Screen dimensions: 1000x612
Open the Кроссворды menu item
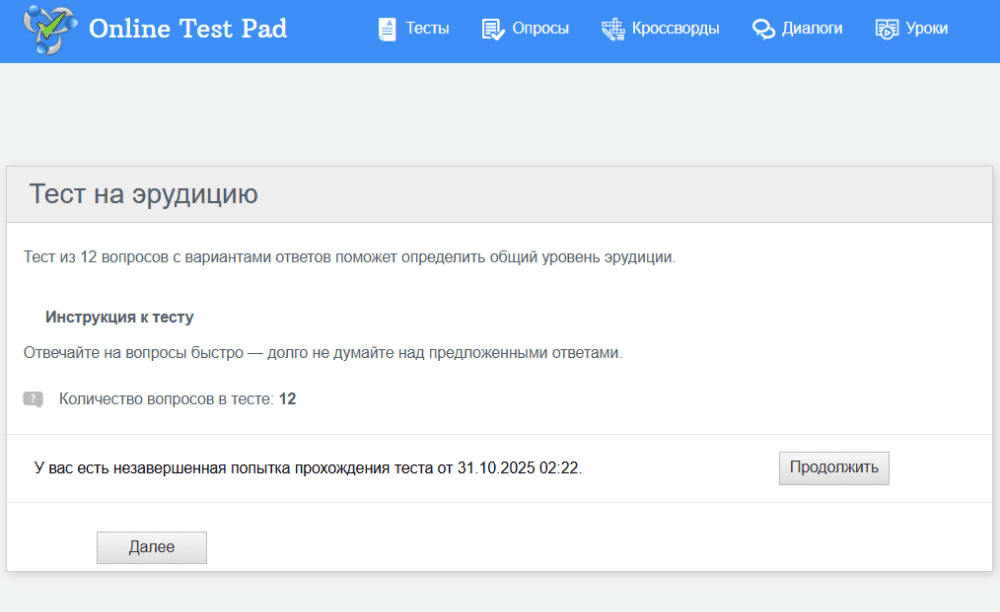click(x=675, y=29)
